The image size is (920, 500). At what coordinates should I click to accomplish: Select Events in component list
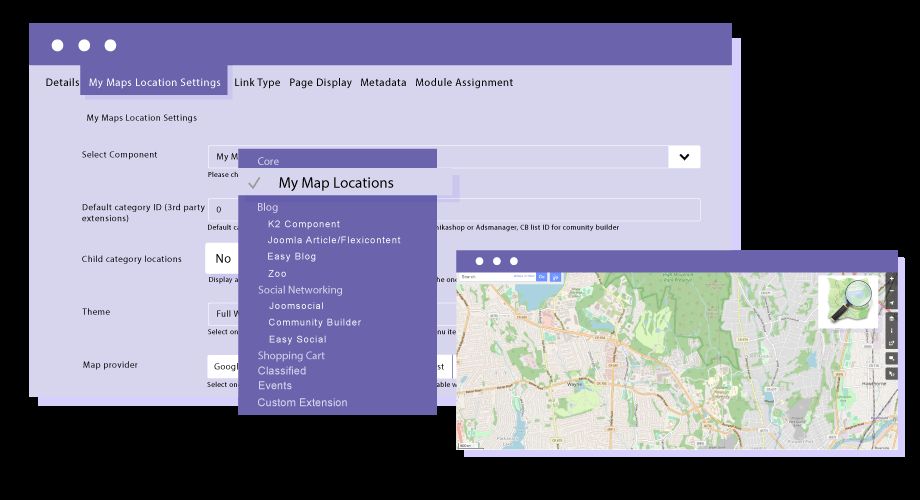(x=275, y=386)
